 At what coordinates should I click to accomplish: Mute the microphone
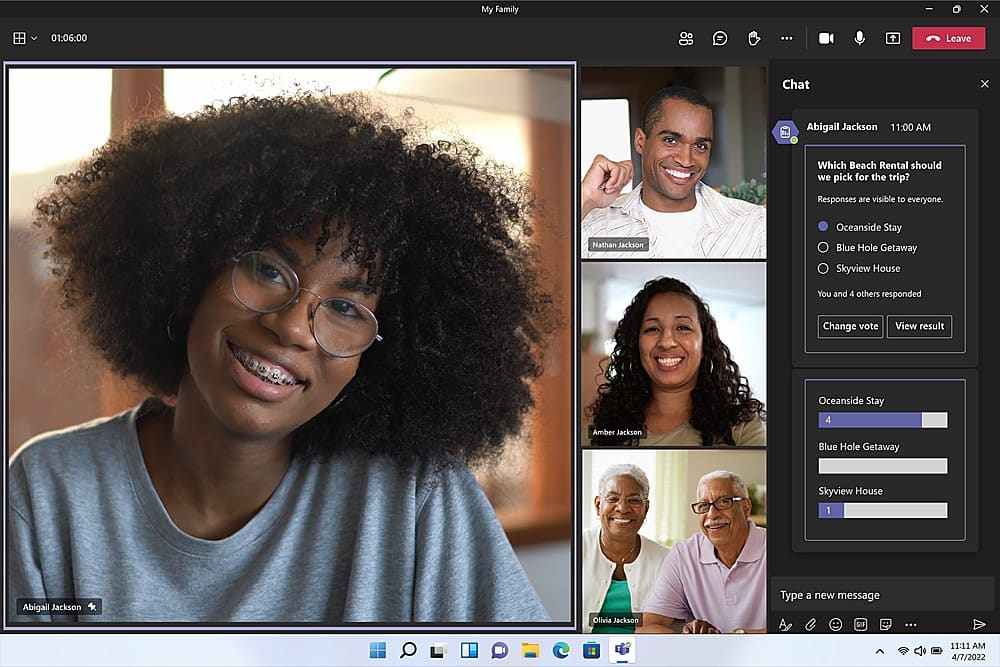point(858,38)
